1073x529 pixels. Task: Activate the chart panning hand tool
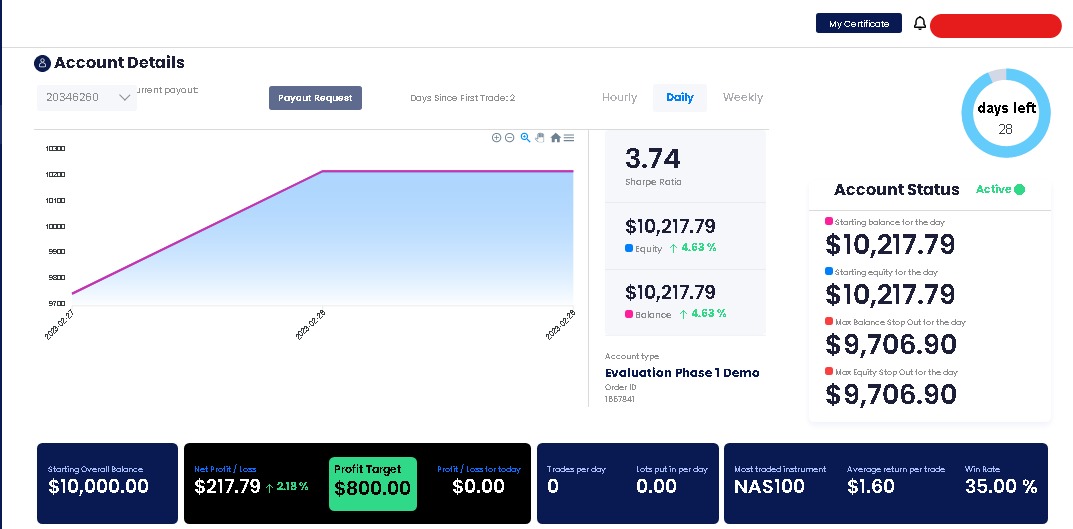[540, 138]
